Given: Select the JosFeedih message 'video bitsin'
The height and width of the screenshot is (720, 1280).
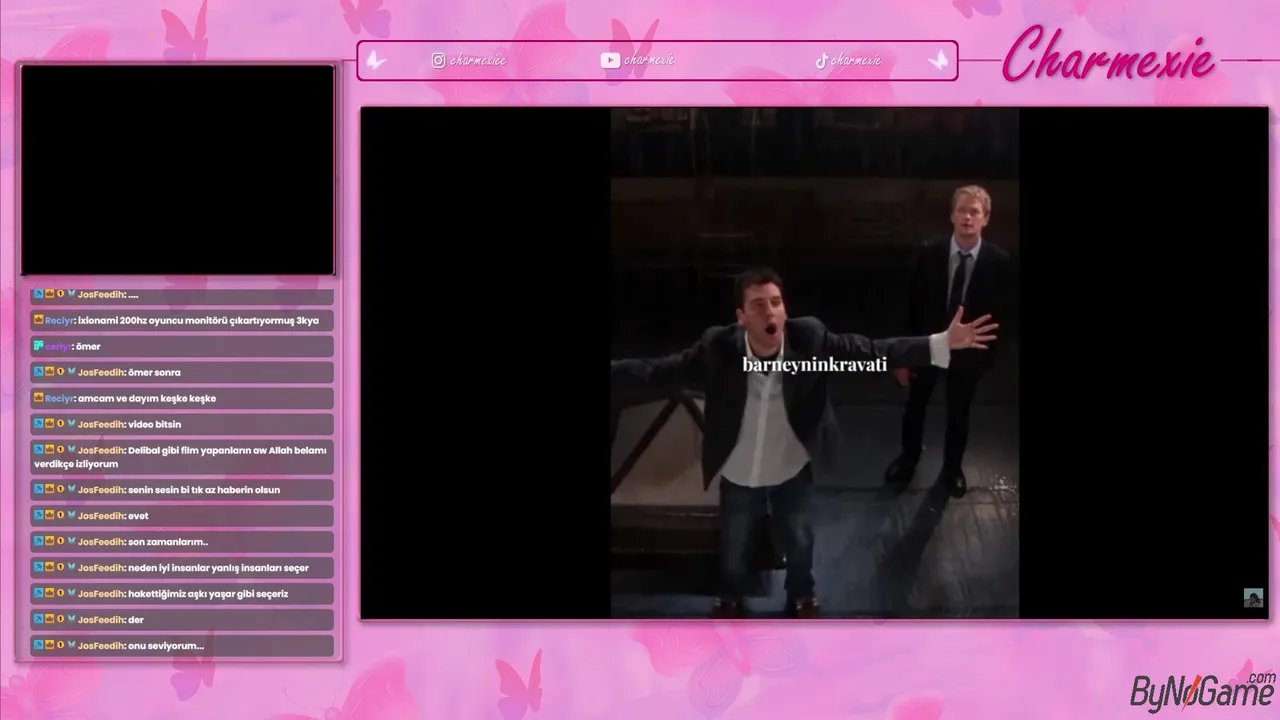Looking at the screenshot, I should 182,424.
